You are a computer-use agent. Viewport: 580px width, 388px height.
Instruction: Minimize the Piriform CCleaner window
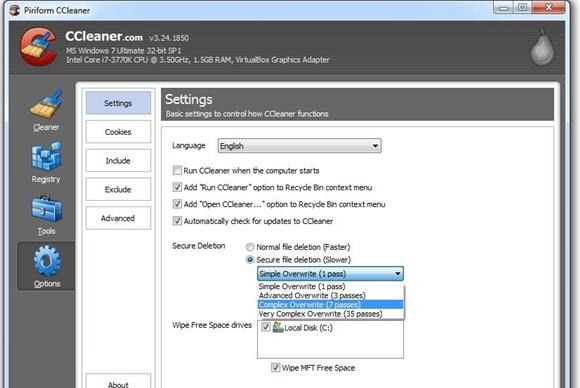coord(503,7)
